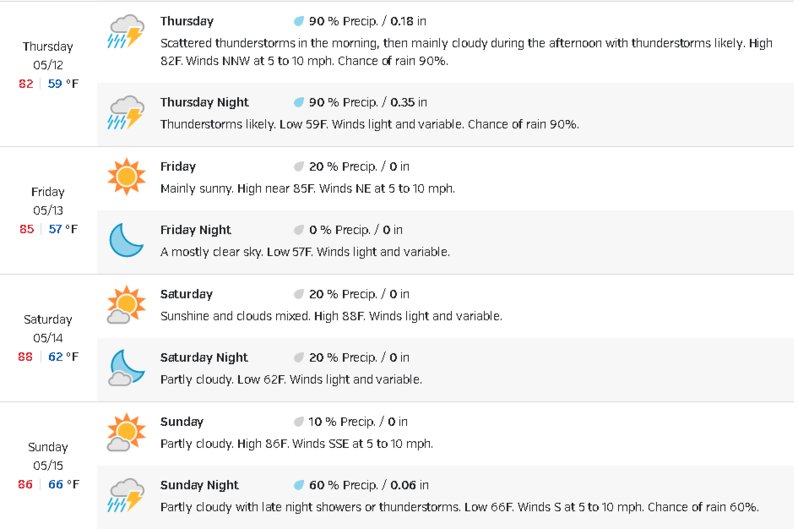
Task: Select the Friday 05/13 date label
Action: click(48, 201)
